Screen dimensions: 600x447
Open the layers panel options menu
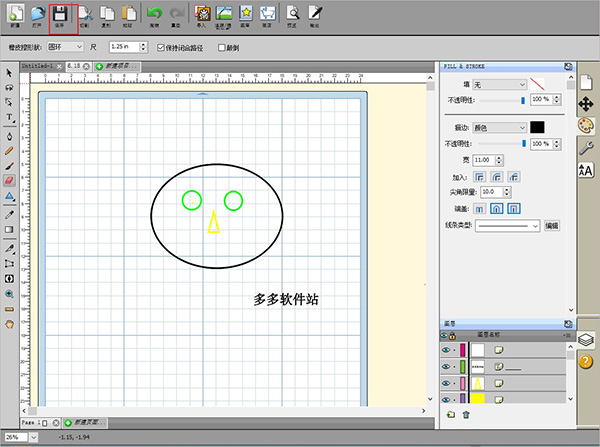pos(568,336)
